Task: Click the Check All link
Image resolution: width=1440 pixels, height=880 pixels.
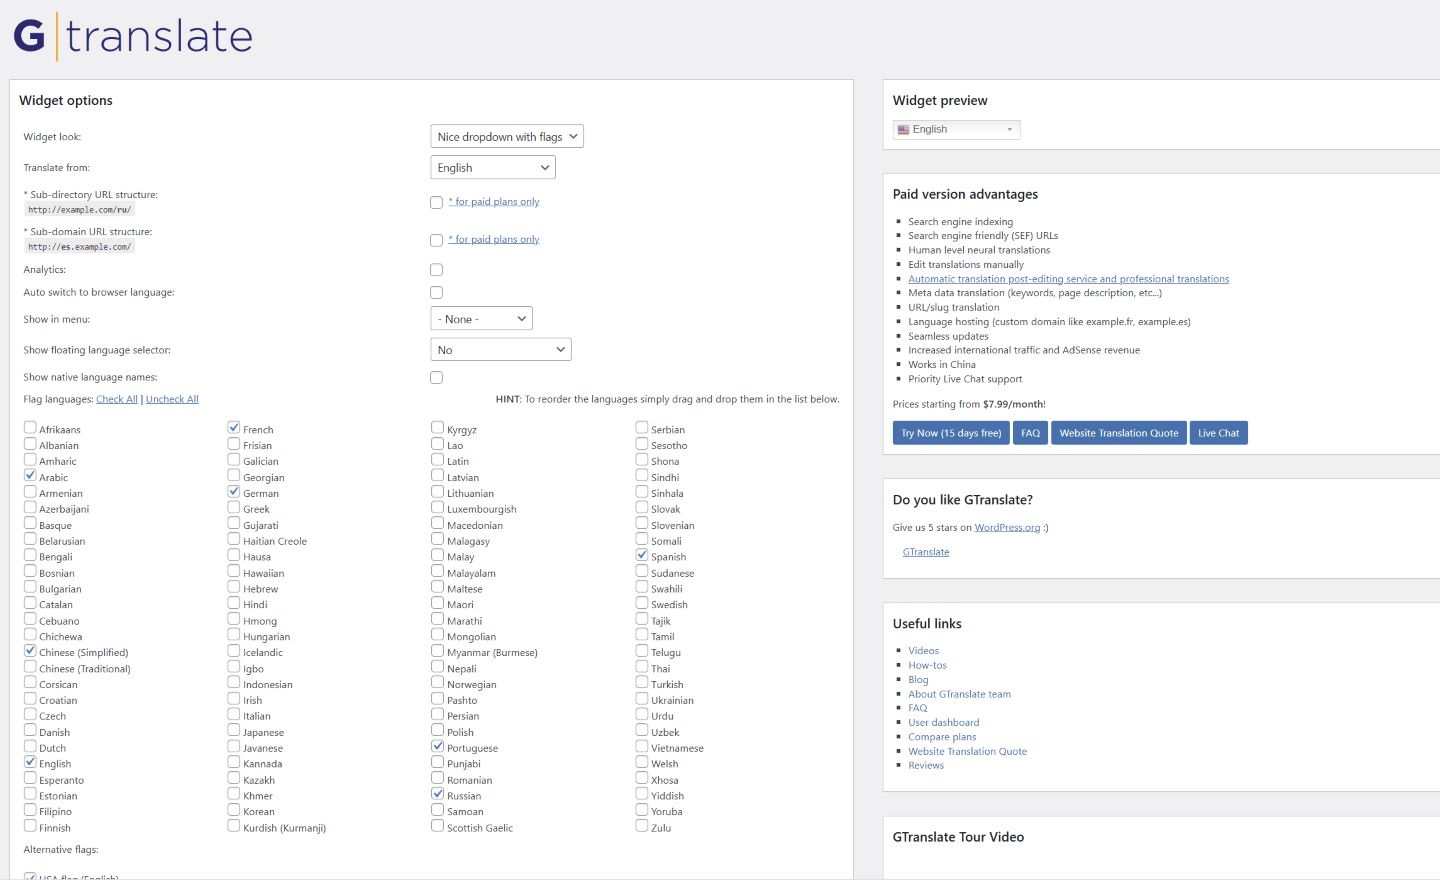Action: (117, 399)
